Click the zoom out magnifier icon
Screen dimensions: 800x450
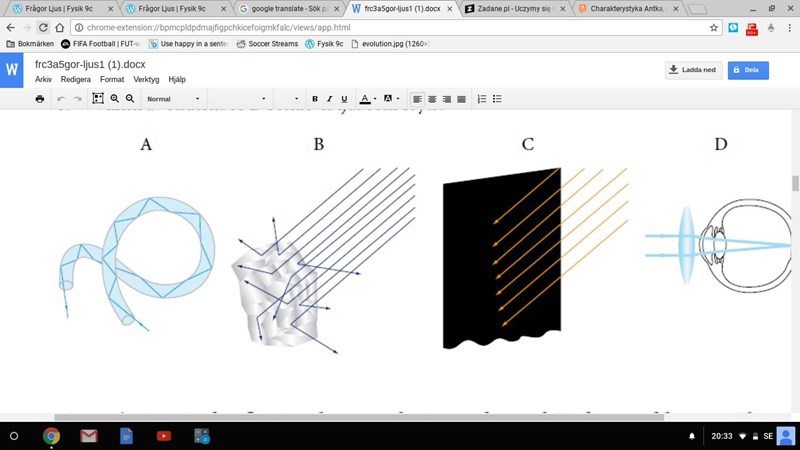[x=130, y=99]
